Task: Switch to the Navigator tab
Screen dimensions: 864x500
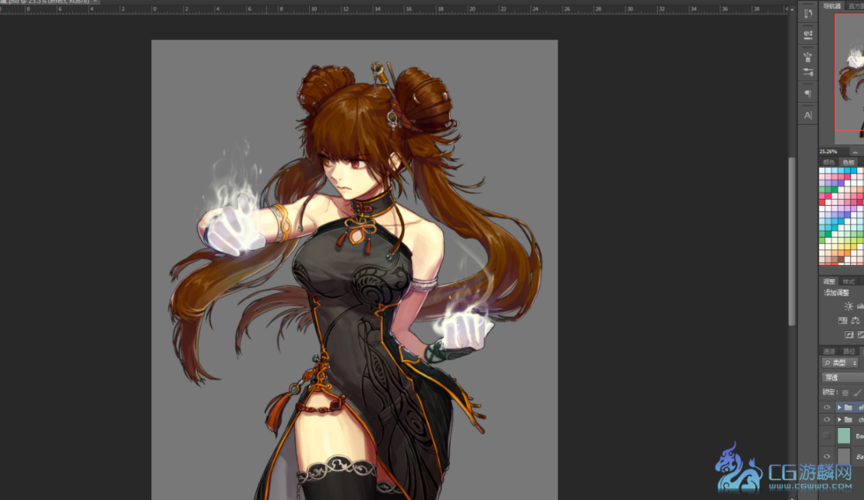Action: point(833,6)
